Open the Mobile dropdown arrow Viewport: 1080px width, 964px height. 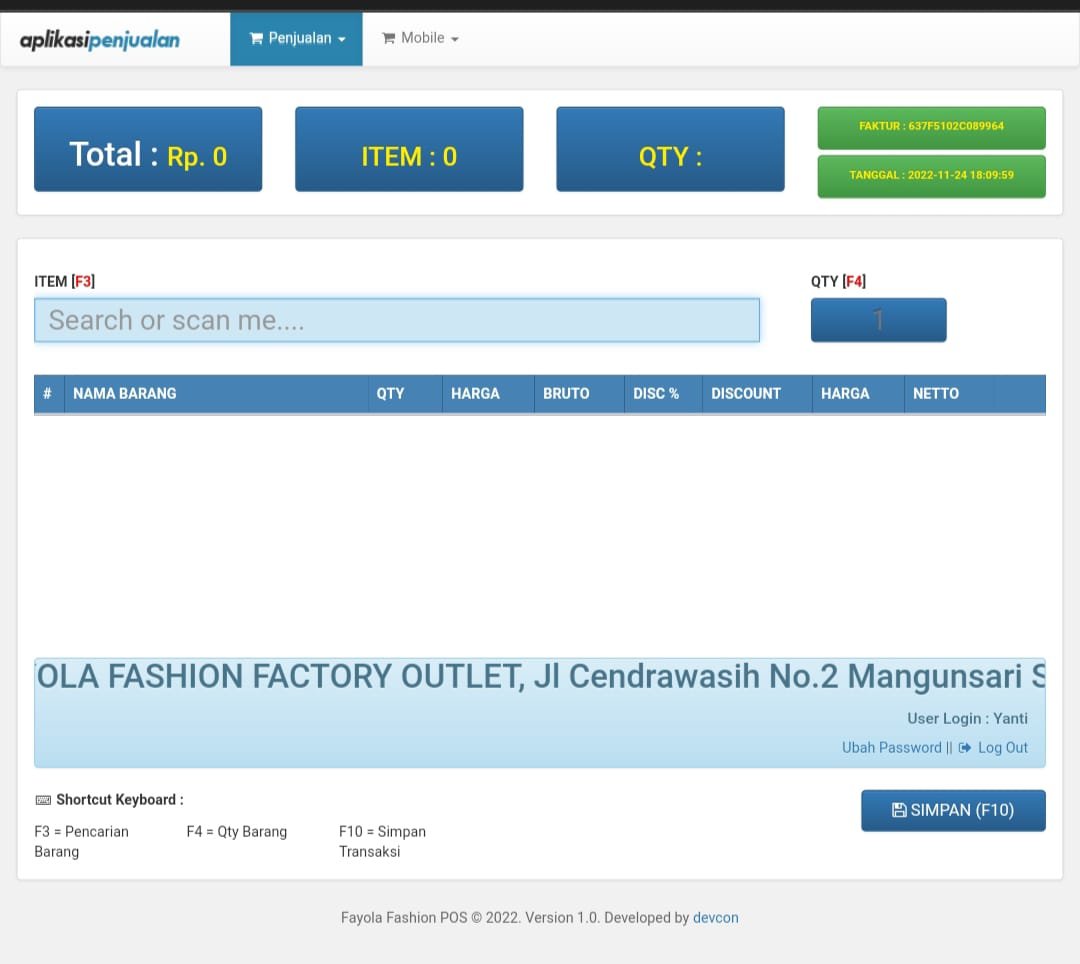(455, 40)
